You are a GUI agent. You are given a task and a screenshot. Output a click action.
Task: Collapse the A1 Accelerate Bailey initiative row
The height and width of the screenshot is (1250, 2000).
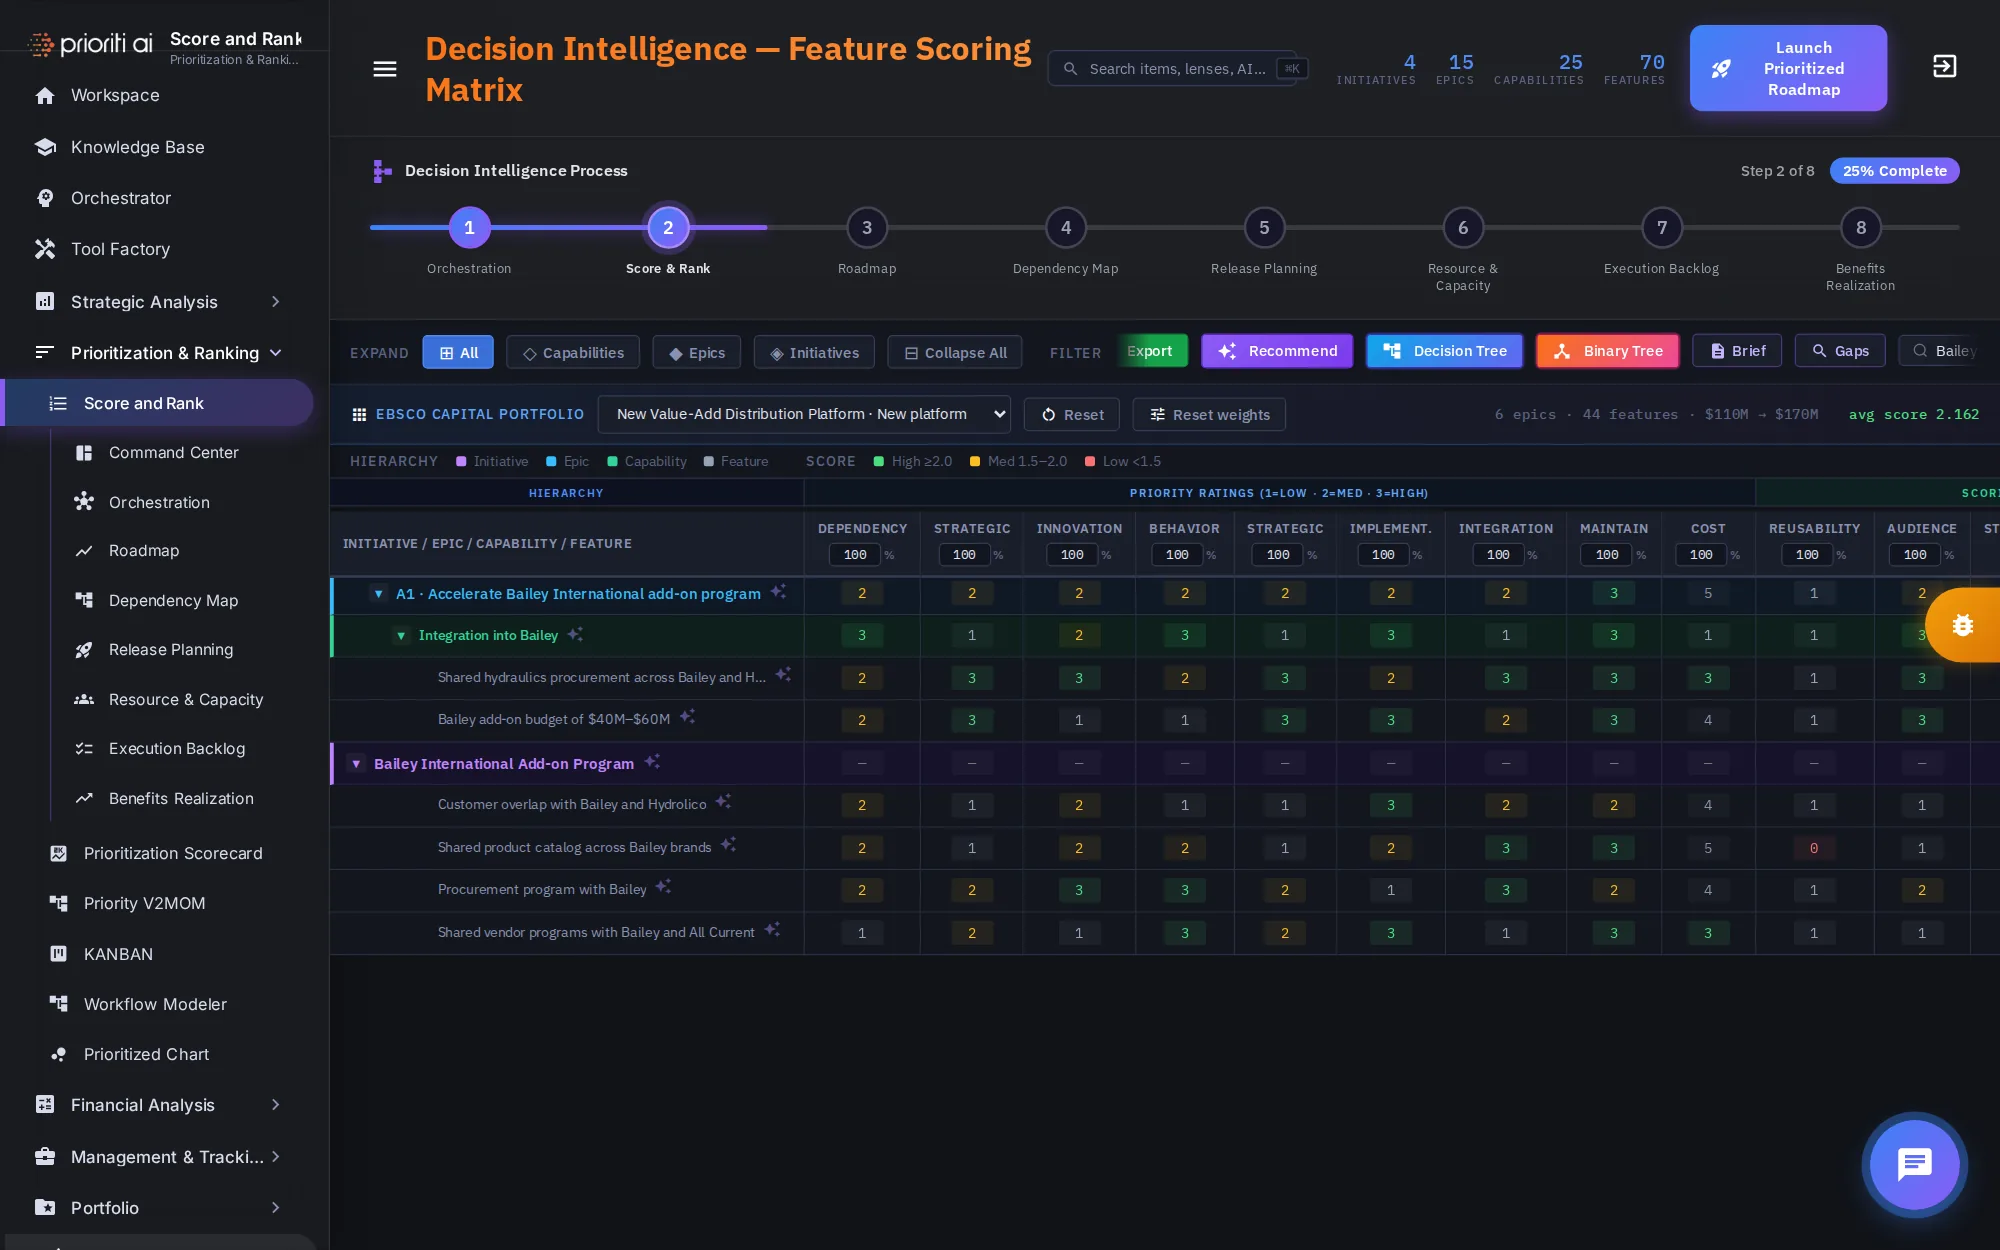point(378,594)
